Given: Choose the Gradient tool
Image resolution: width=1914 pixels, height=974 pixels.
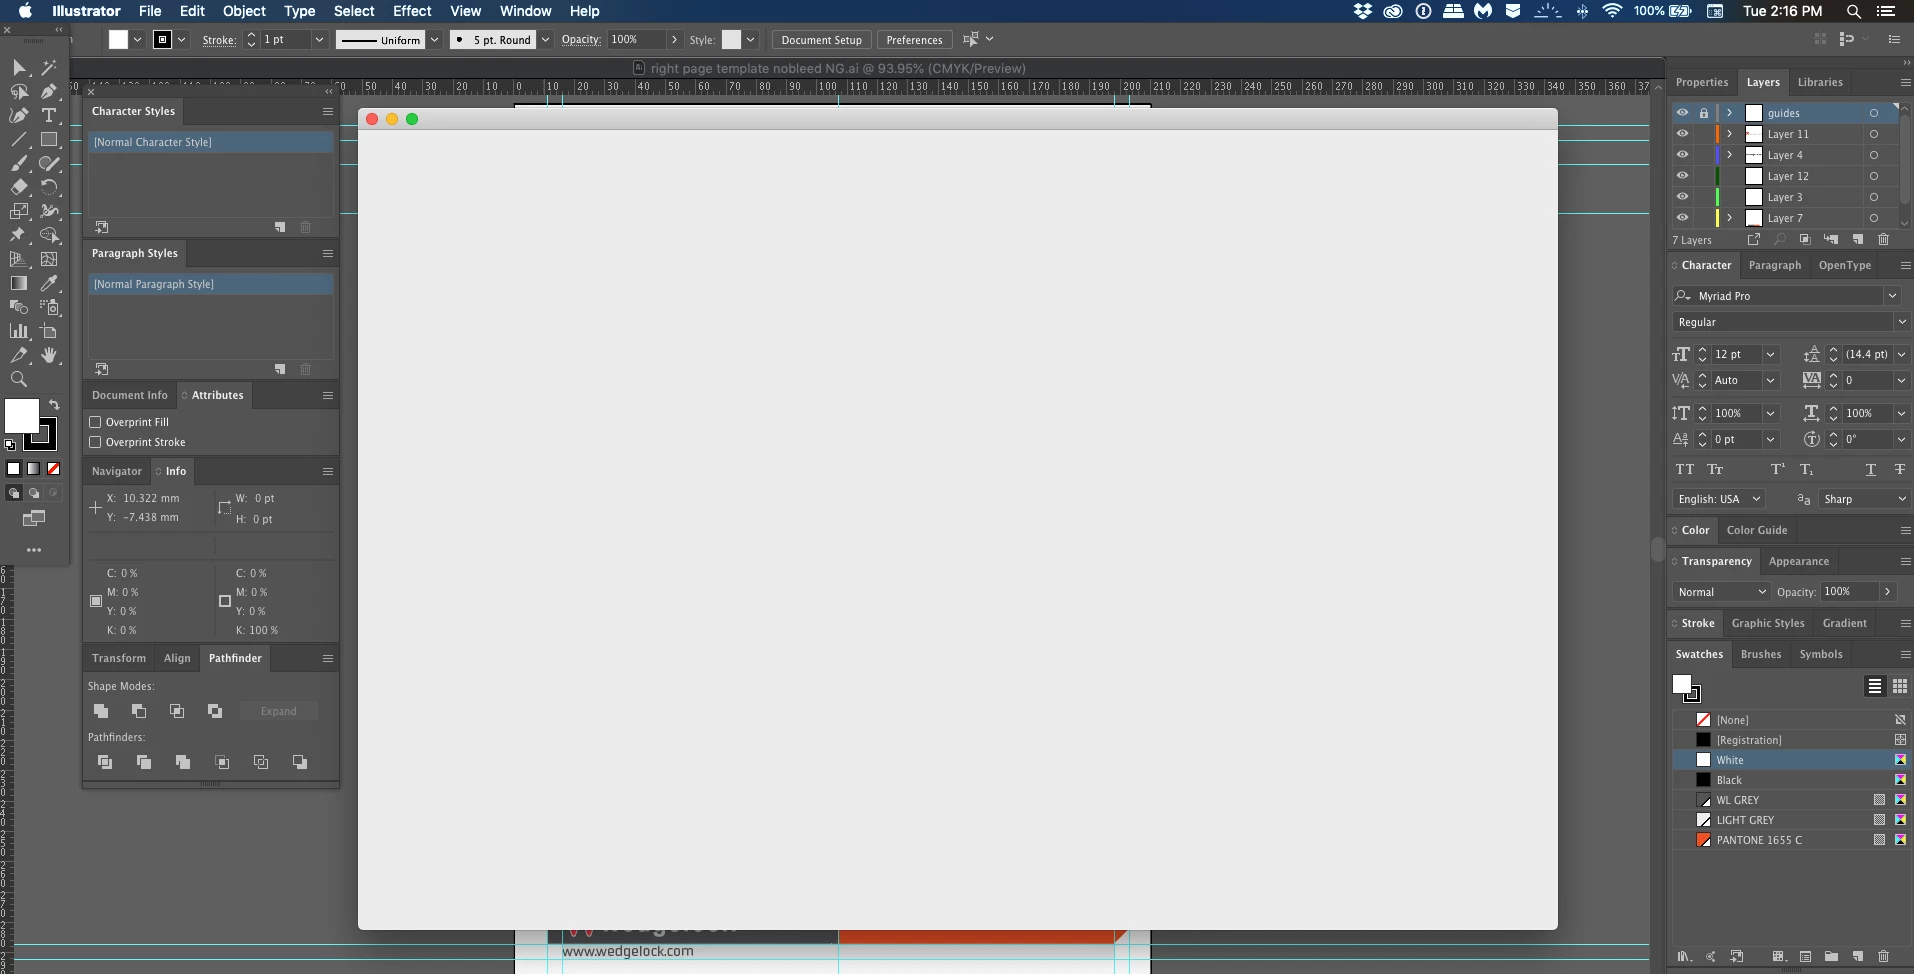Looking at the screenshot, I should (x=19, y=283).
